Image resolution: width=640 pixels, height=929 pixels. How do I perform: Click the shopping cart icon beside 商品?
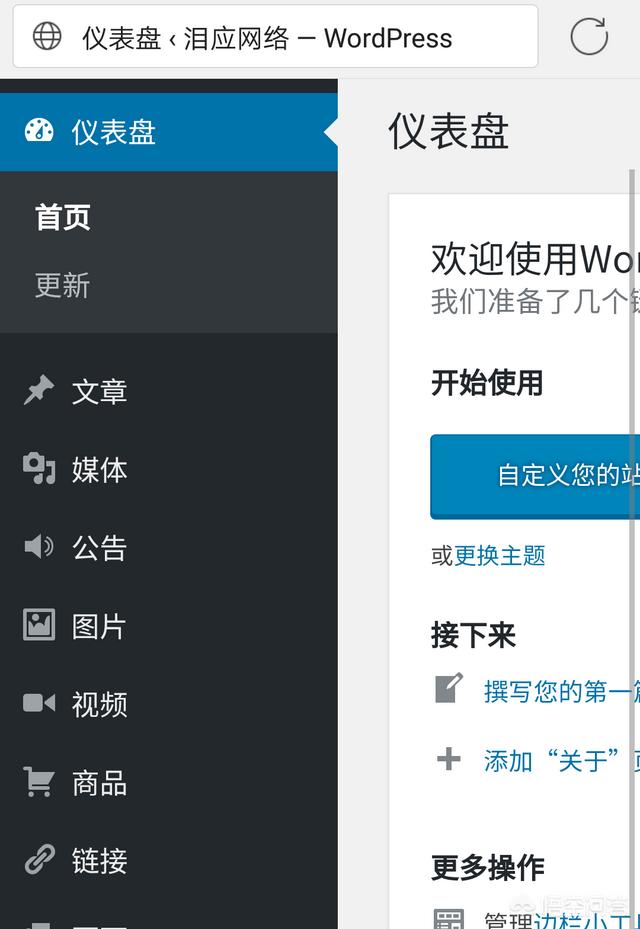tap(39, 781)
